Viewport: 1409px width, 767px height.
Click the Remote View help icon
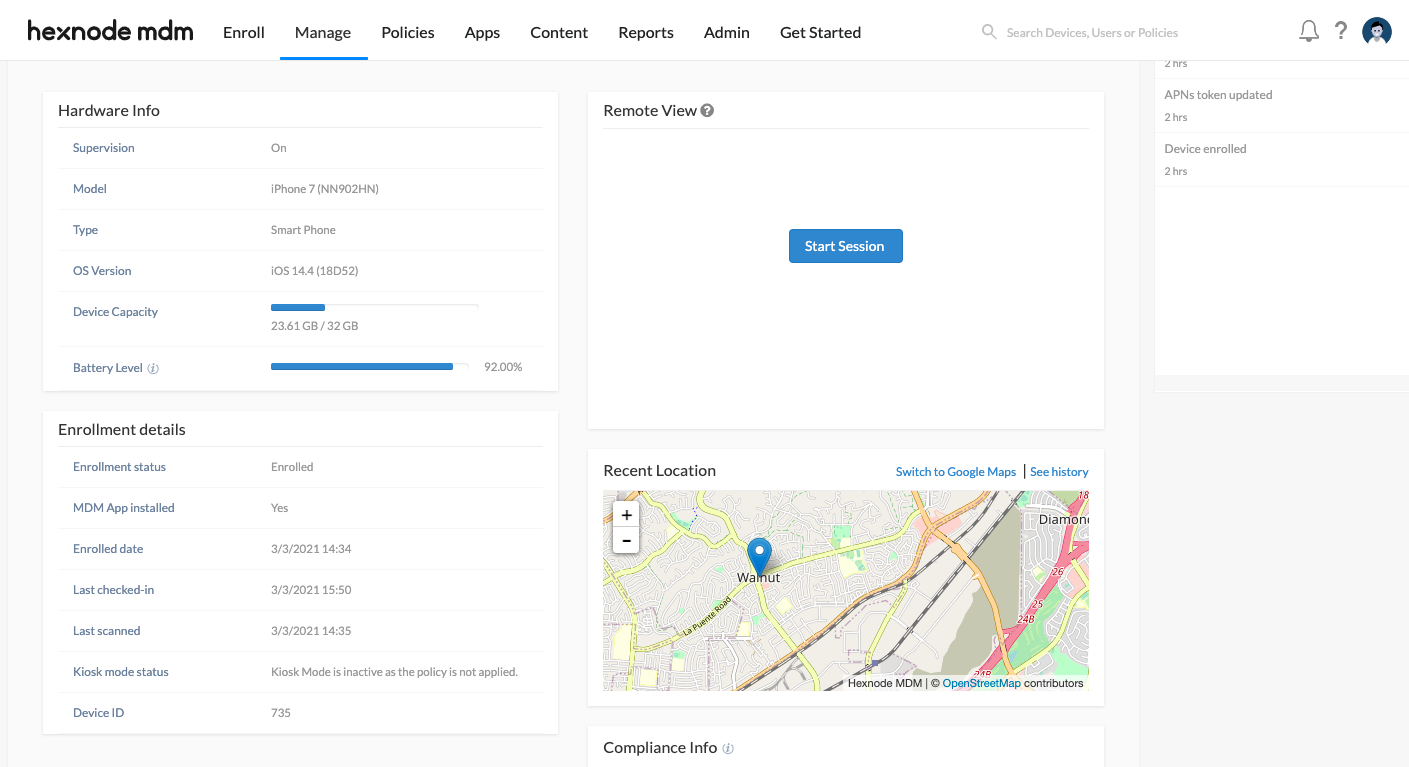pyautogui.click(x=707, y=111)
